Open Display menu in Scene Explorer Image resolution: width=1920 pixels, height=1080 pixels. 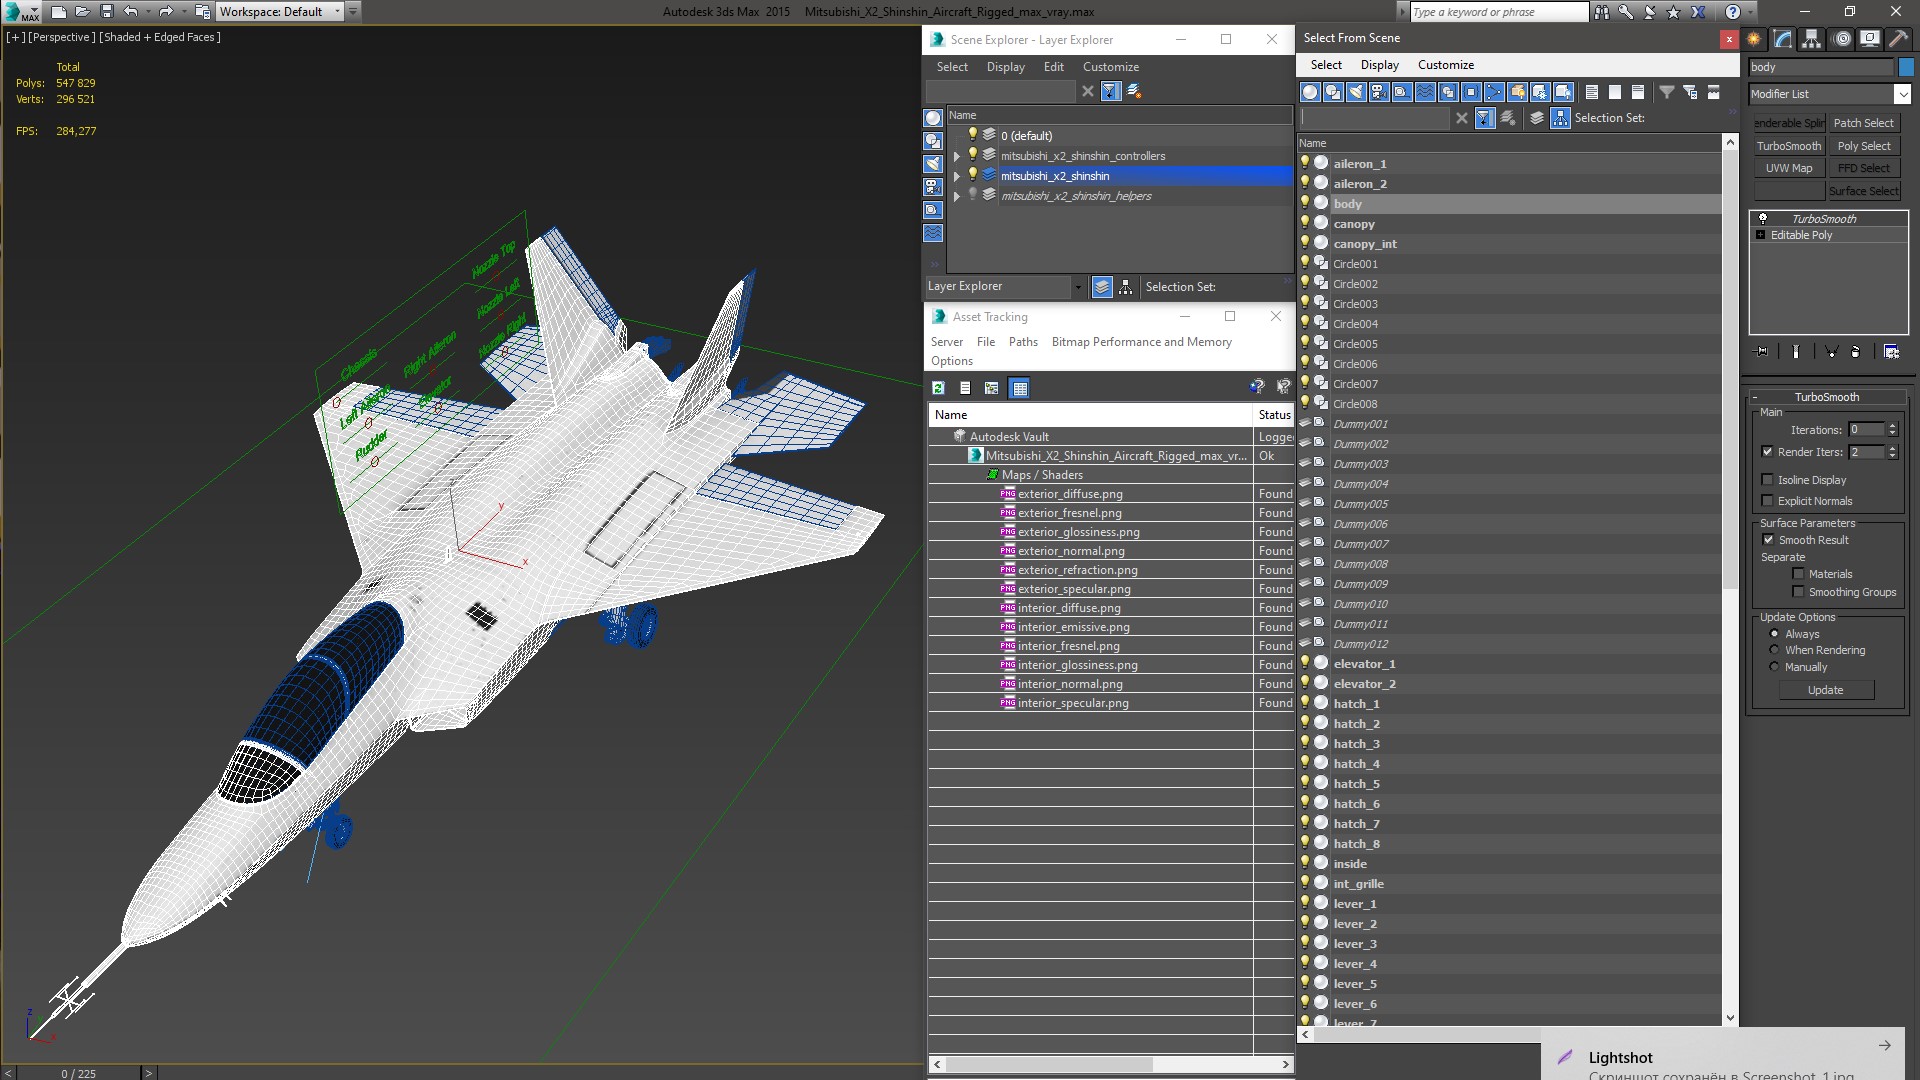pyautogui.click(x=1005, y=67)
